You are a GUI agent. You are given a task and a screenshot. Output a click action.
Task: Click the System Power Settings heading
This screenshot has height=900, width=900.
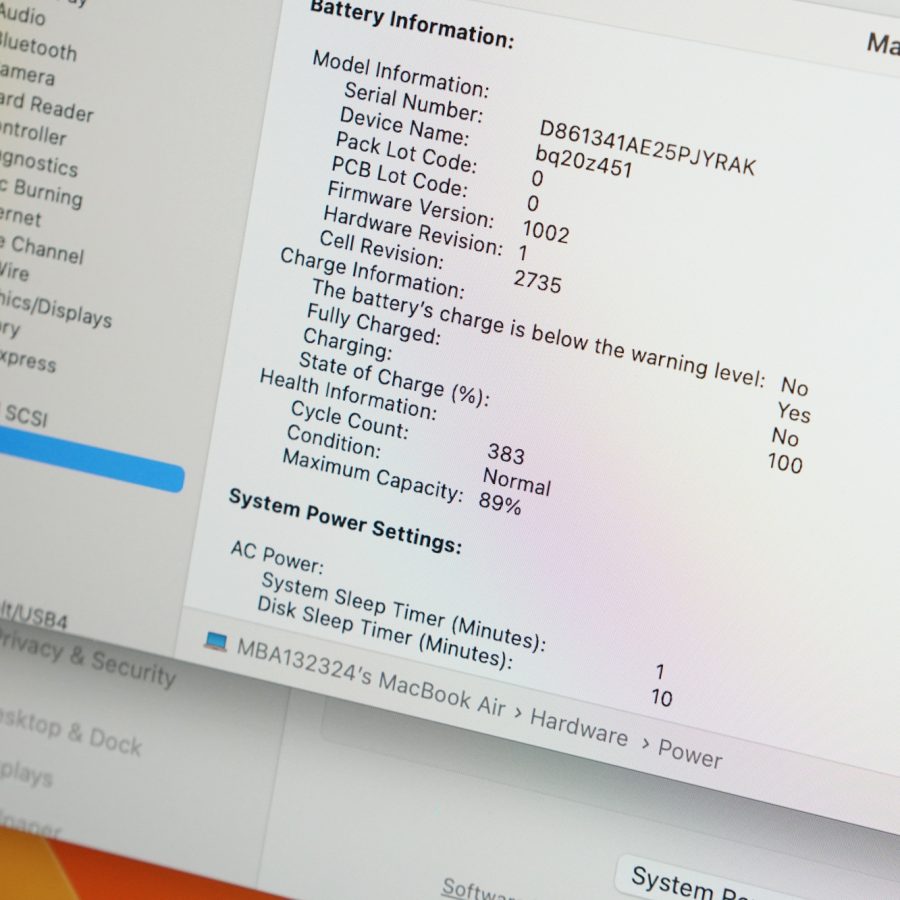pyautogui.click(x=346, y=521)
